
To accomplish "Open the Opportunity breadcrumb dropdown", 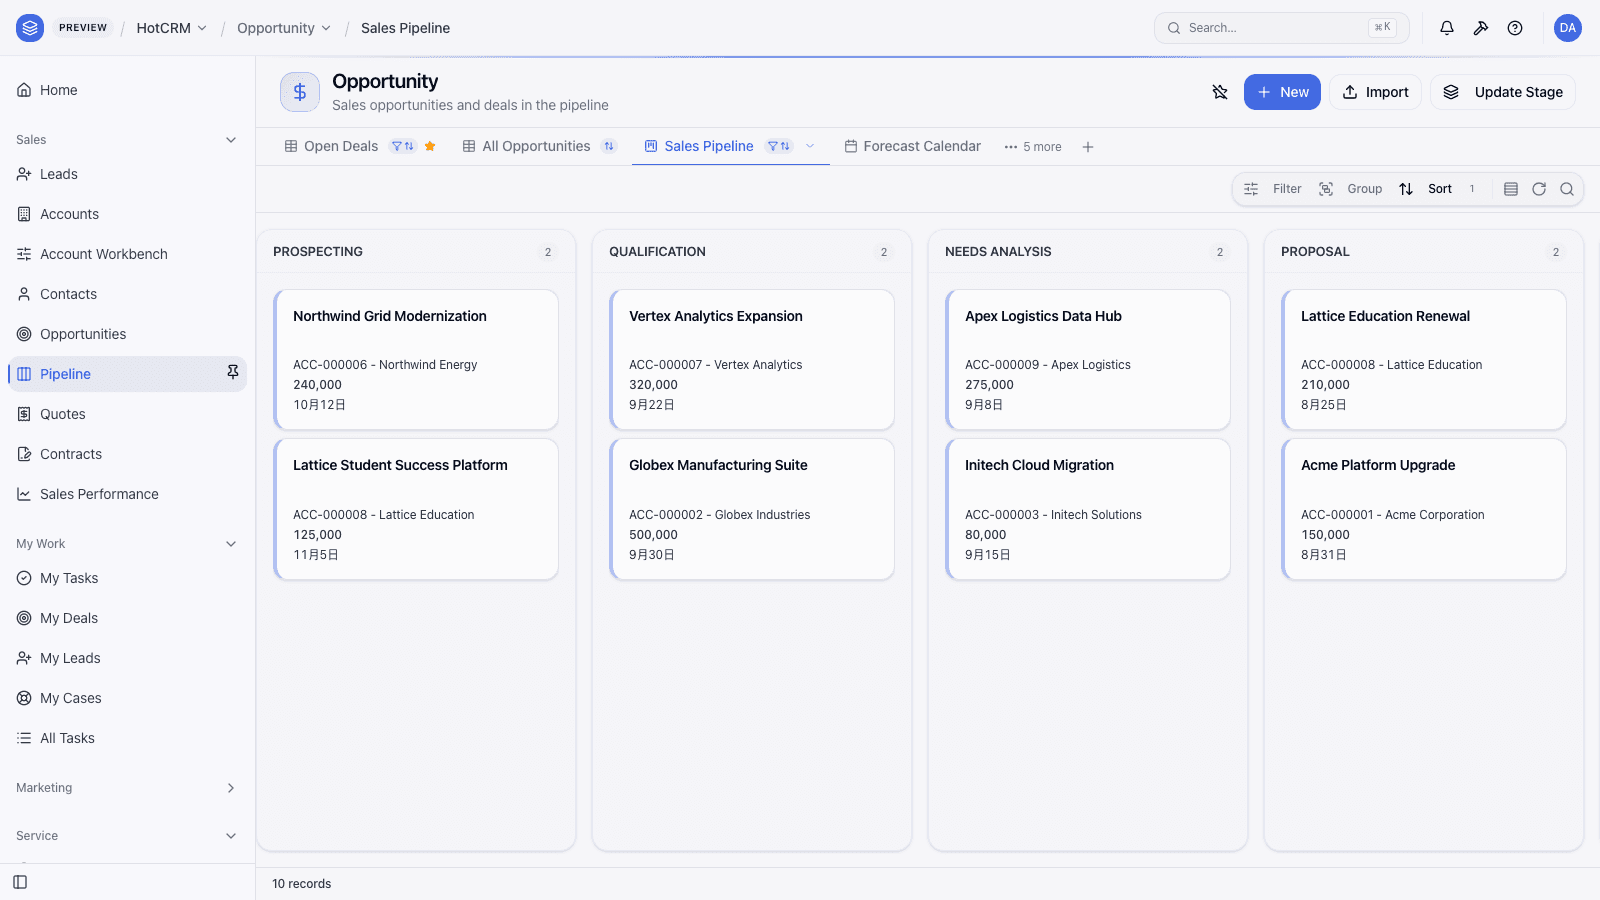I will (283, 28).
